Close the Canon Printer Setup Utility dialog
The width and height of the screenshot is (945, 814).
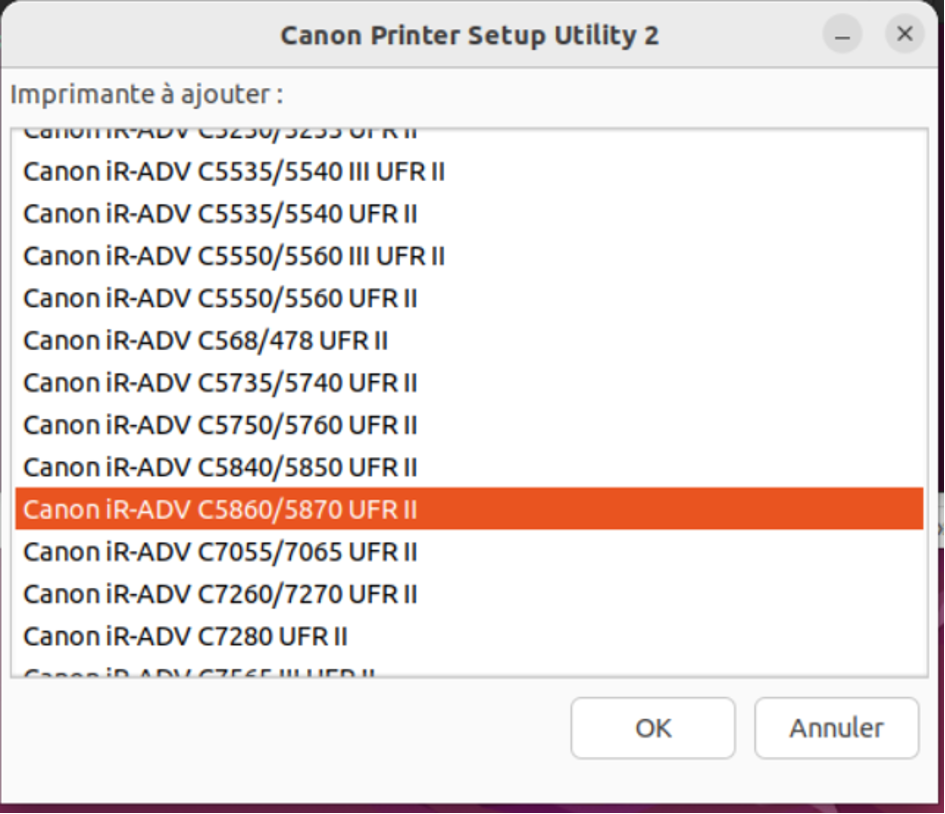pyautogui.click(x=905, y=35)
